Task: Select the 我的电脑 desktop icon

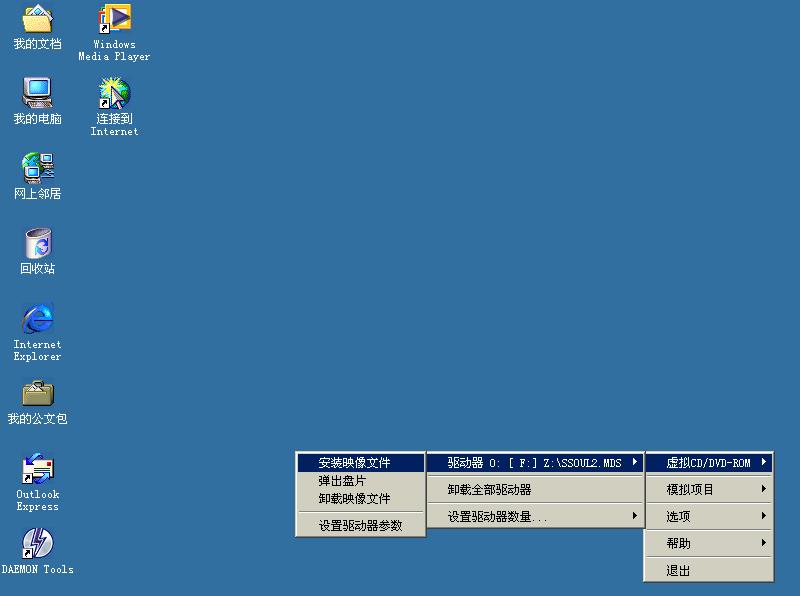Action: click(37, 102)
